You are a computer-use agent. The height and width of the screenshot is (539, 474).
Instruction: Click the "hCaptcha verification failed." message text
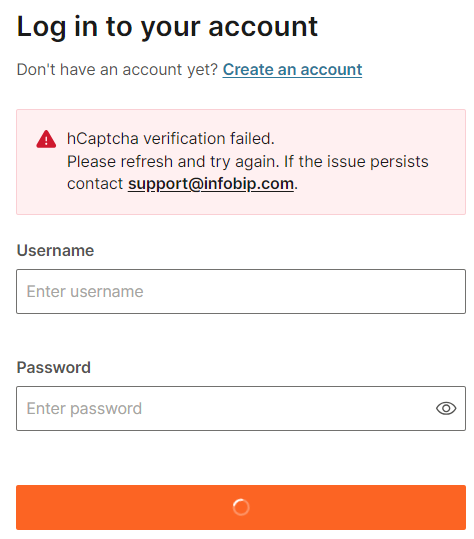[x=171, y=139]
